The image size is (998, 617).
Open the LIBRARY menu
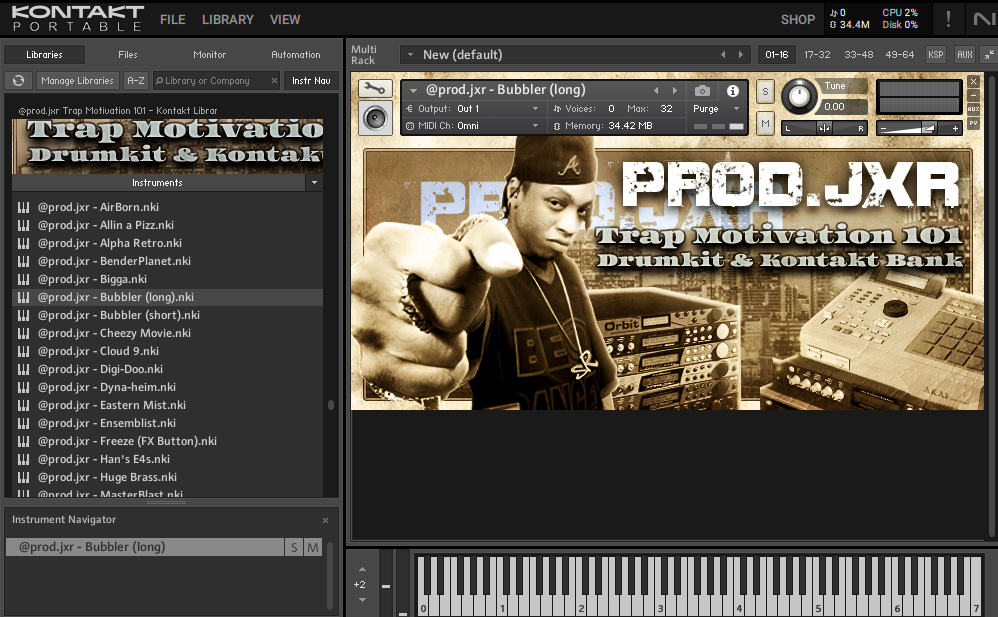[x=228, y=20]
